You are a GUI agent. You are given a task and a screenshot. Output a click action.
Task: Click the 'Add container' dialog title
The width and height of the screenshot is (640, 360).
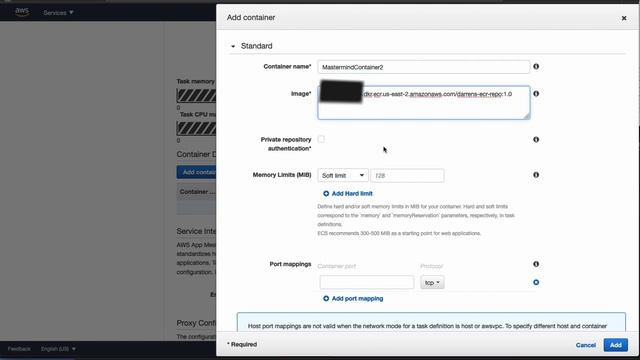(x=251, y=18)
